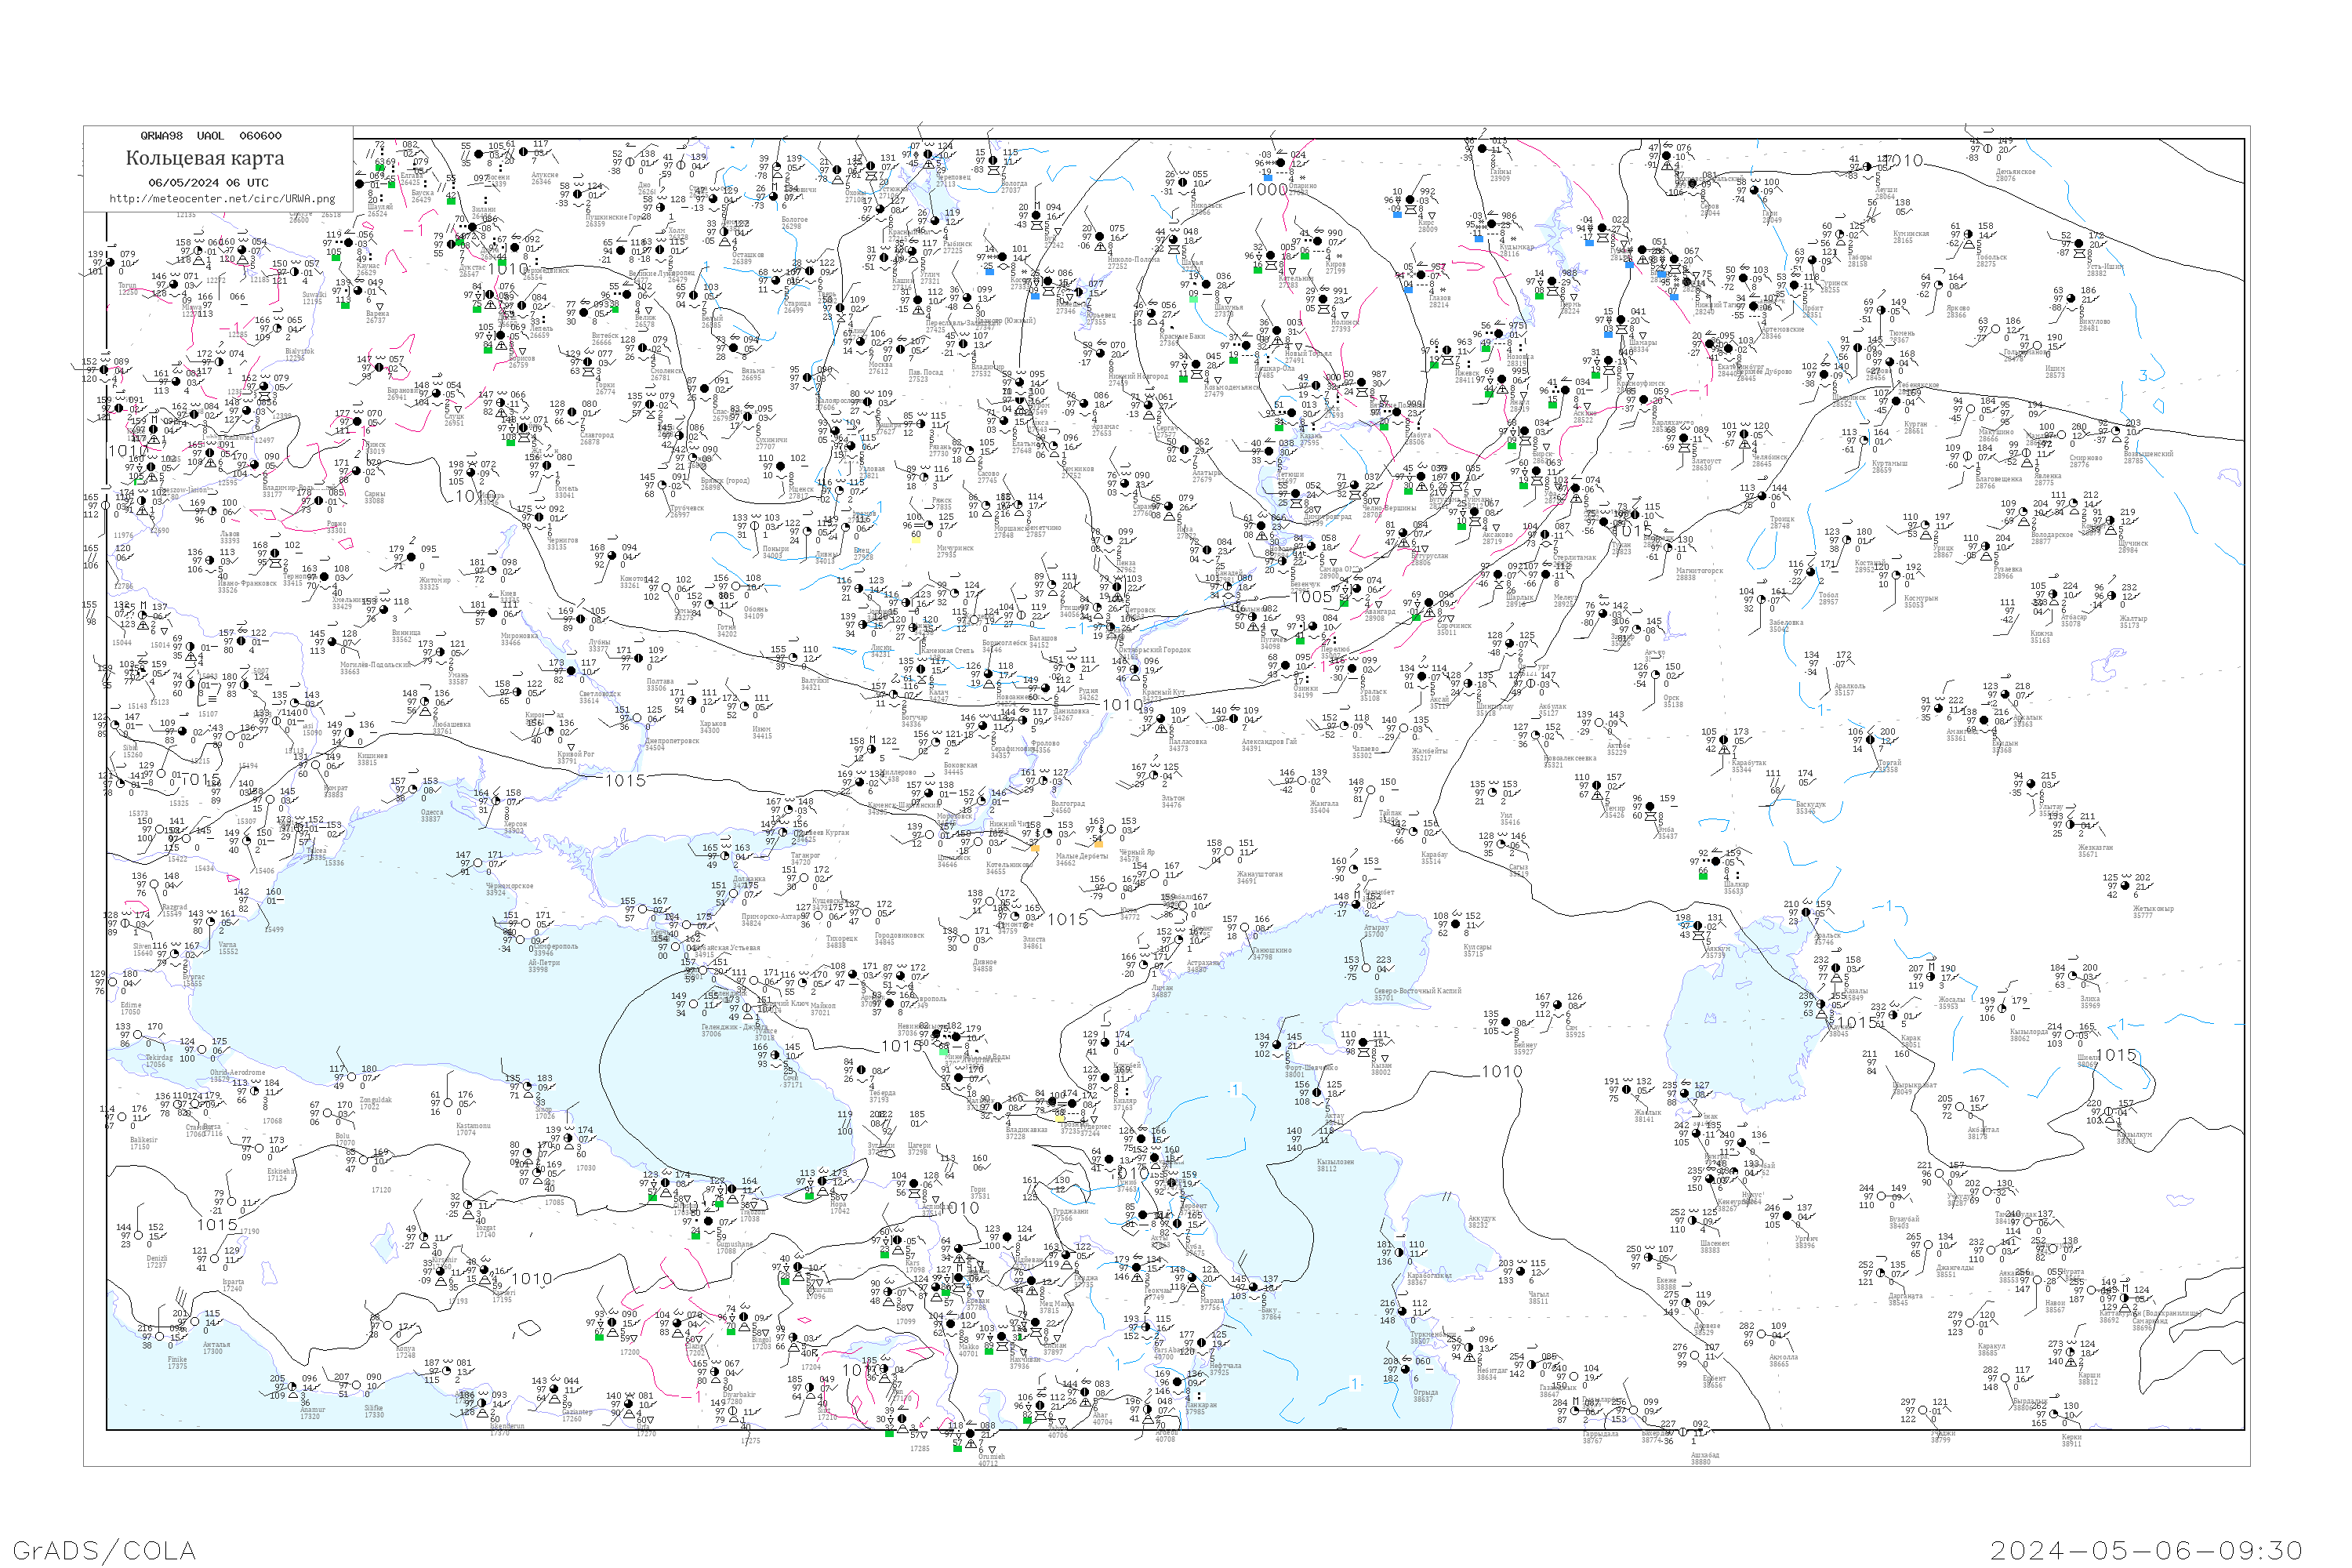Screen dimensions: 2352x1568
Task: Click the Каунас 26629 station circle
Action: (347, 242)
